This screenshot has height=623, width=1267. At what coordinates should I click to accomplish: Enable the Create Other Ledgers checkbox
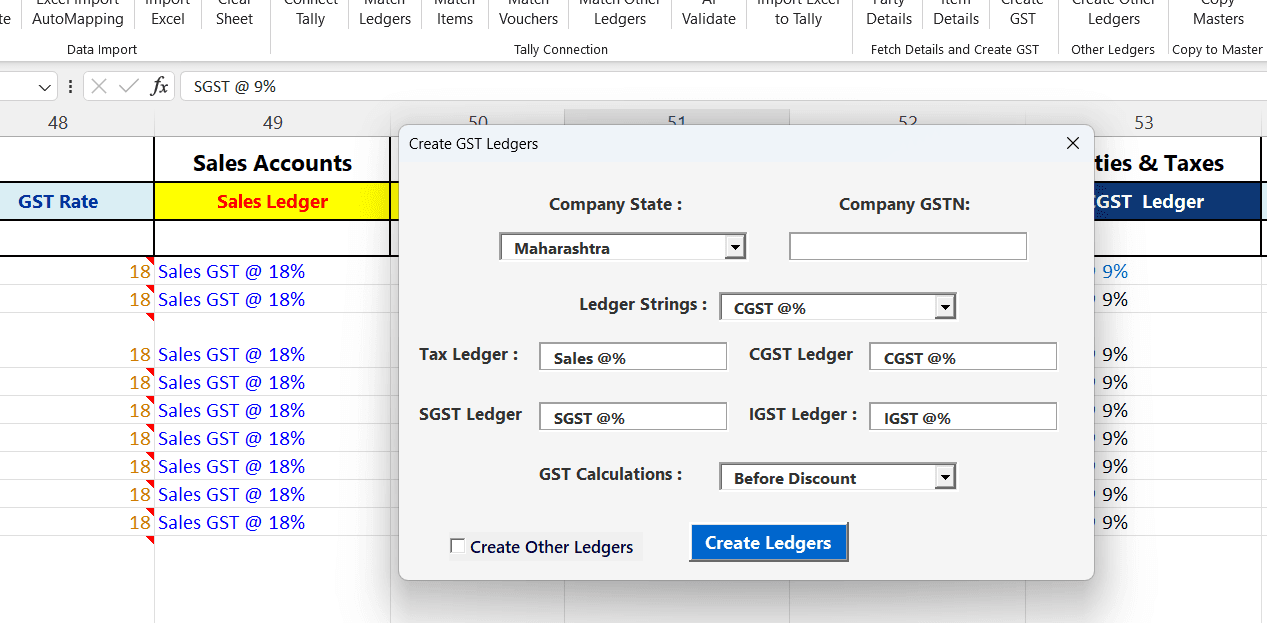[458, 546]
